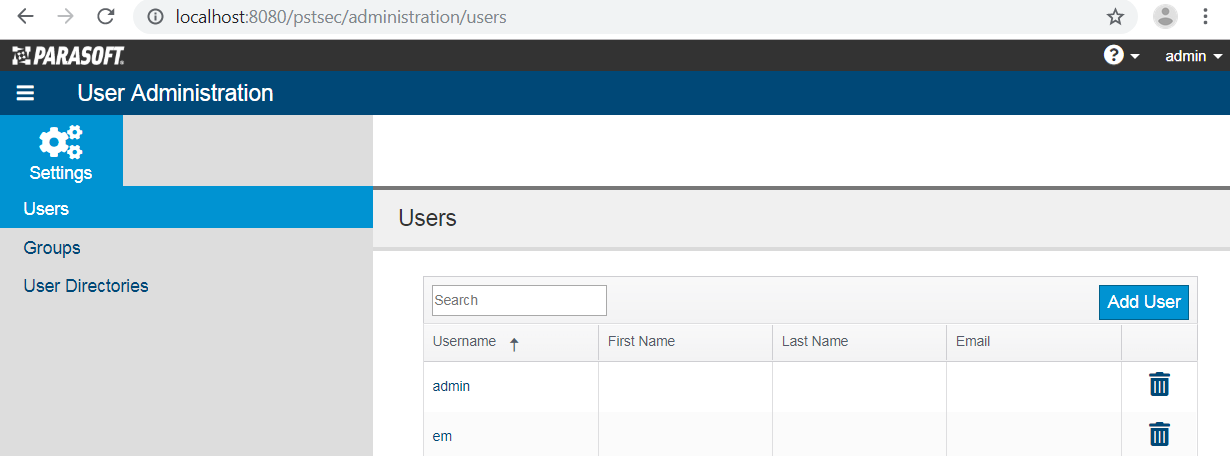Select User Directories in the sidebar
The width and height of the screenshot is (1230, 456).
coord(86,285)
